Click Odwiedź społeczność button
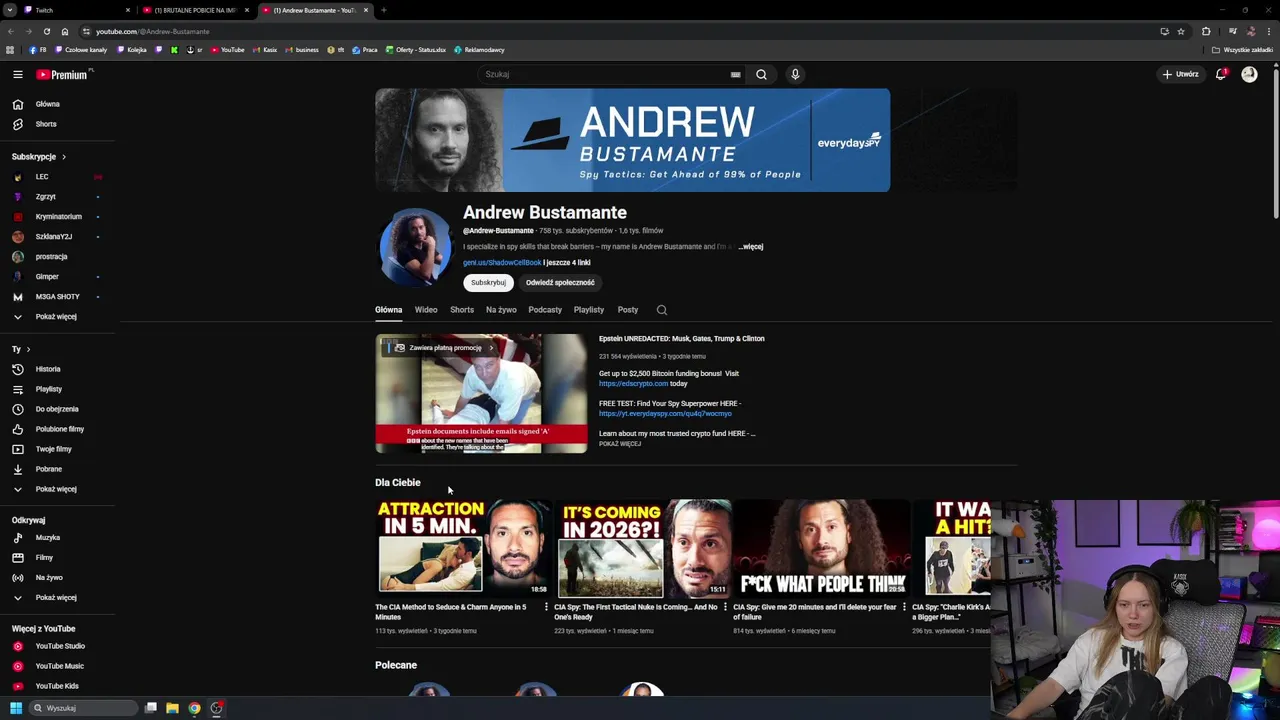The width and height of the screenshot is (1280, 720). pos(560,283)
